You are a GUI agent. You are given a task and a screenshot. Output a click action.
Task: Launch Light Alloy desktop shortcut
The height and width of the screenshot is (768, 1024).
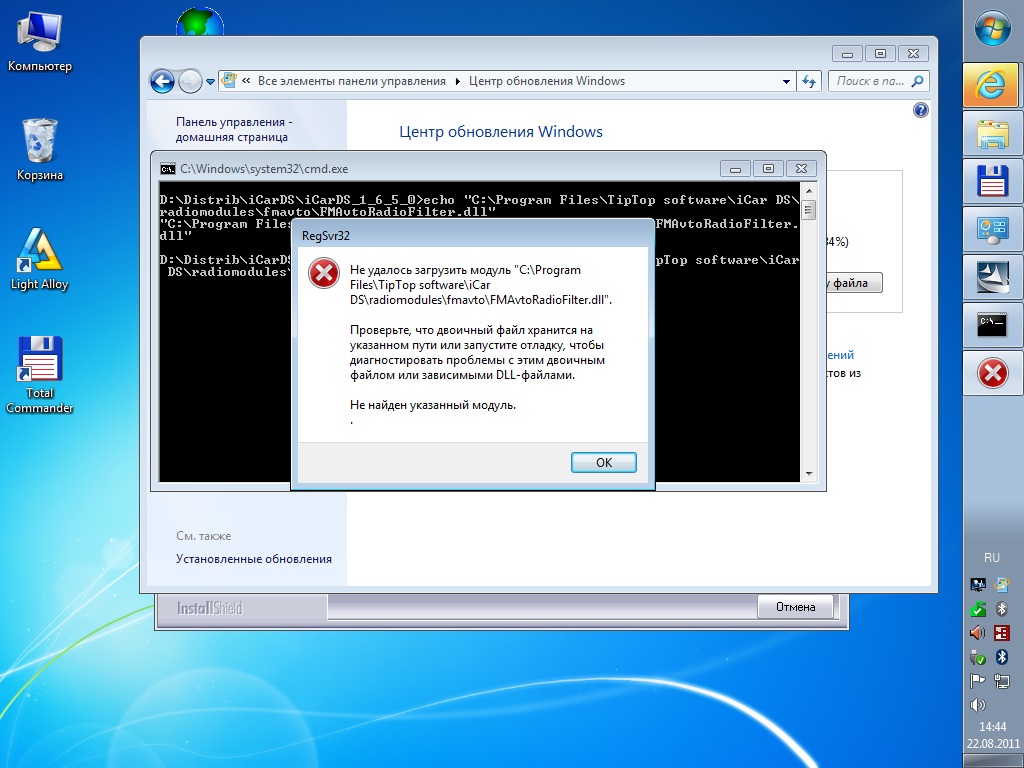40,260
